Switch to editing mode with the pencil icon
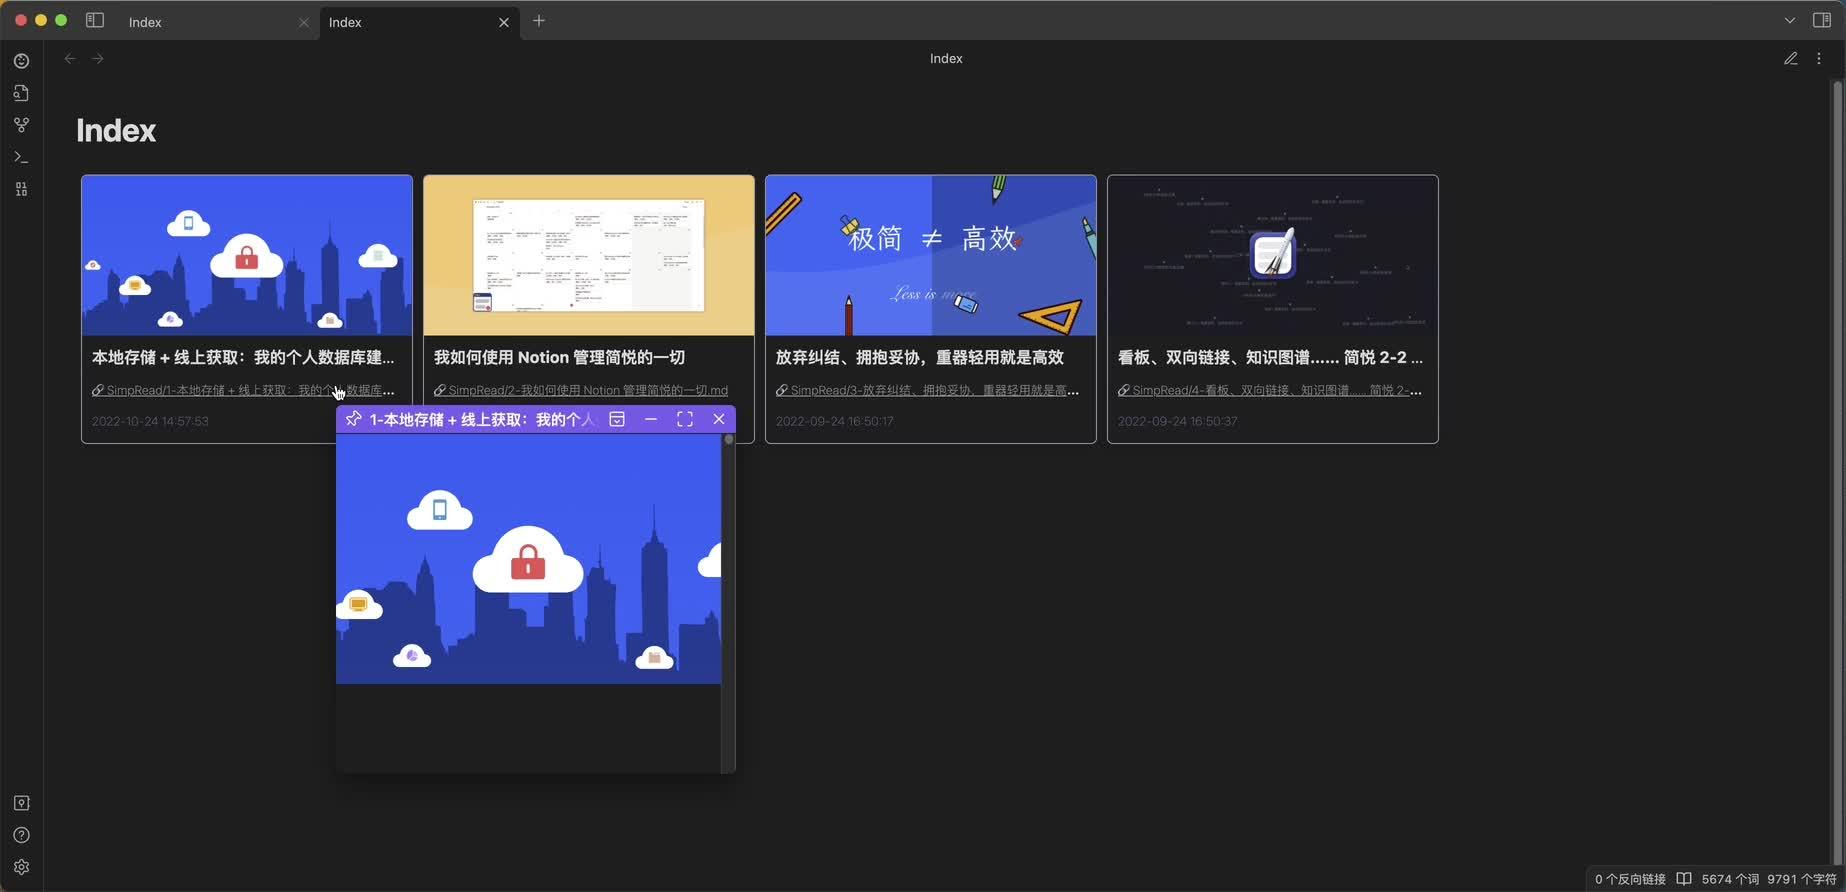The height and width of the screenshot is (892, 1846). click(1790, 58)
